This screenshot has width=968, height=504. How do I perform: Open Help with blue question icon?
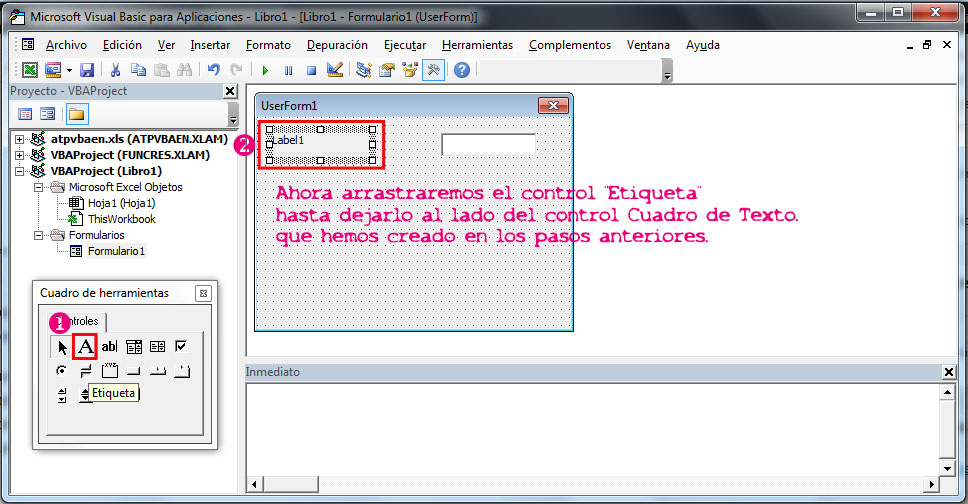click(x=462, y=70)
